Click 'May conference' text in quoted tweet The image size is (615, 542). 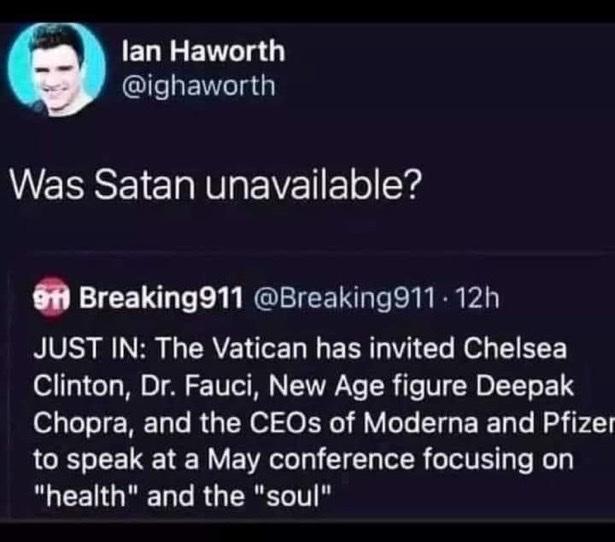pos(311,460)
